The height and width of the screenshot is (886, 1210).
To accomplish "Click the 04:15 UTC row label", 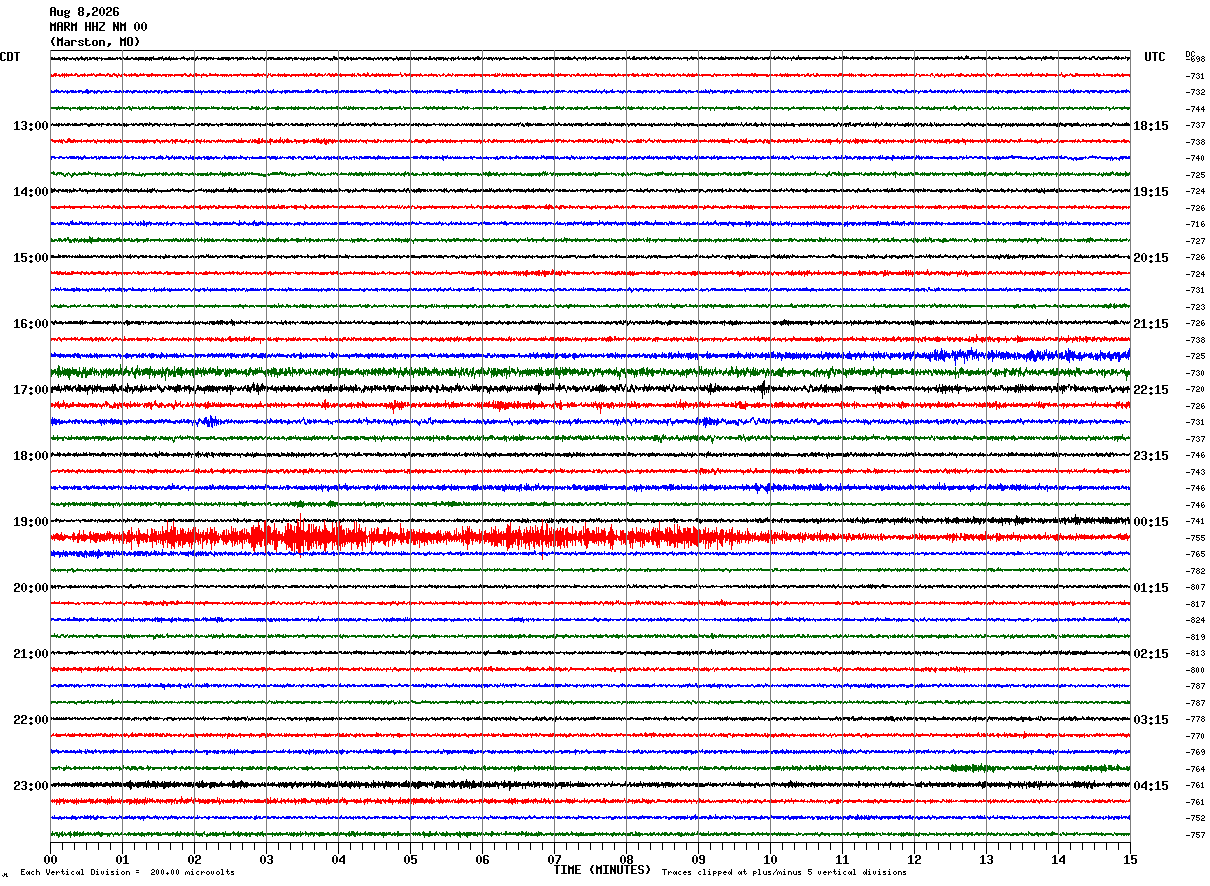I will [x=1152, y=786].
